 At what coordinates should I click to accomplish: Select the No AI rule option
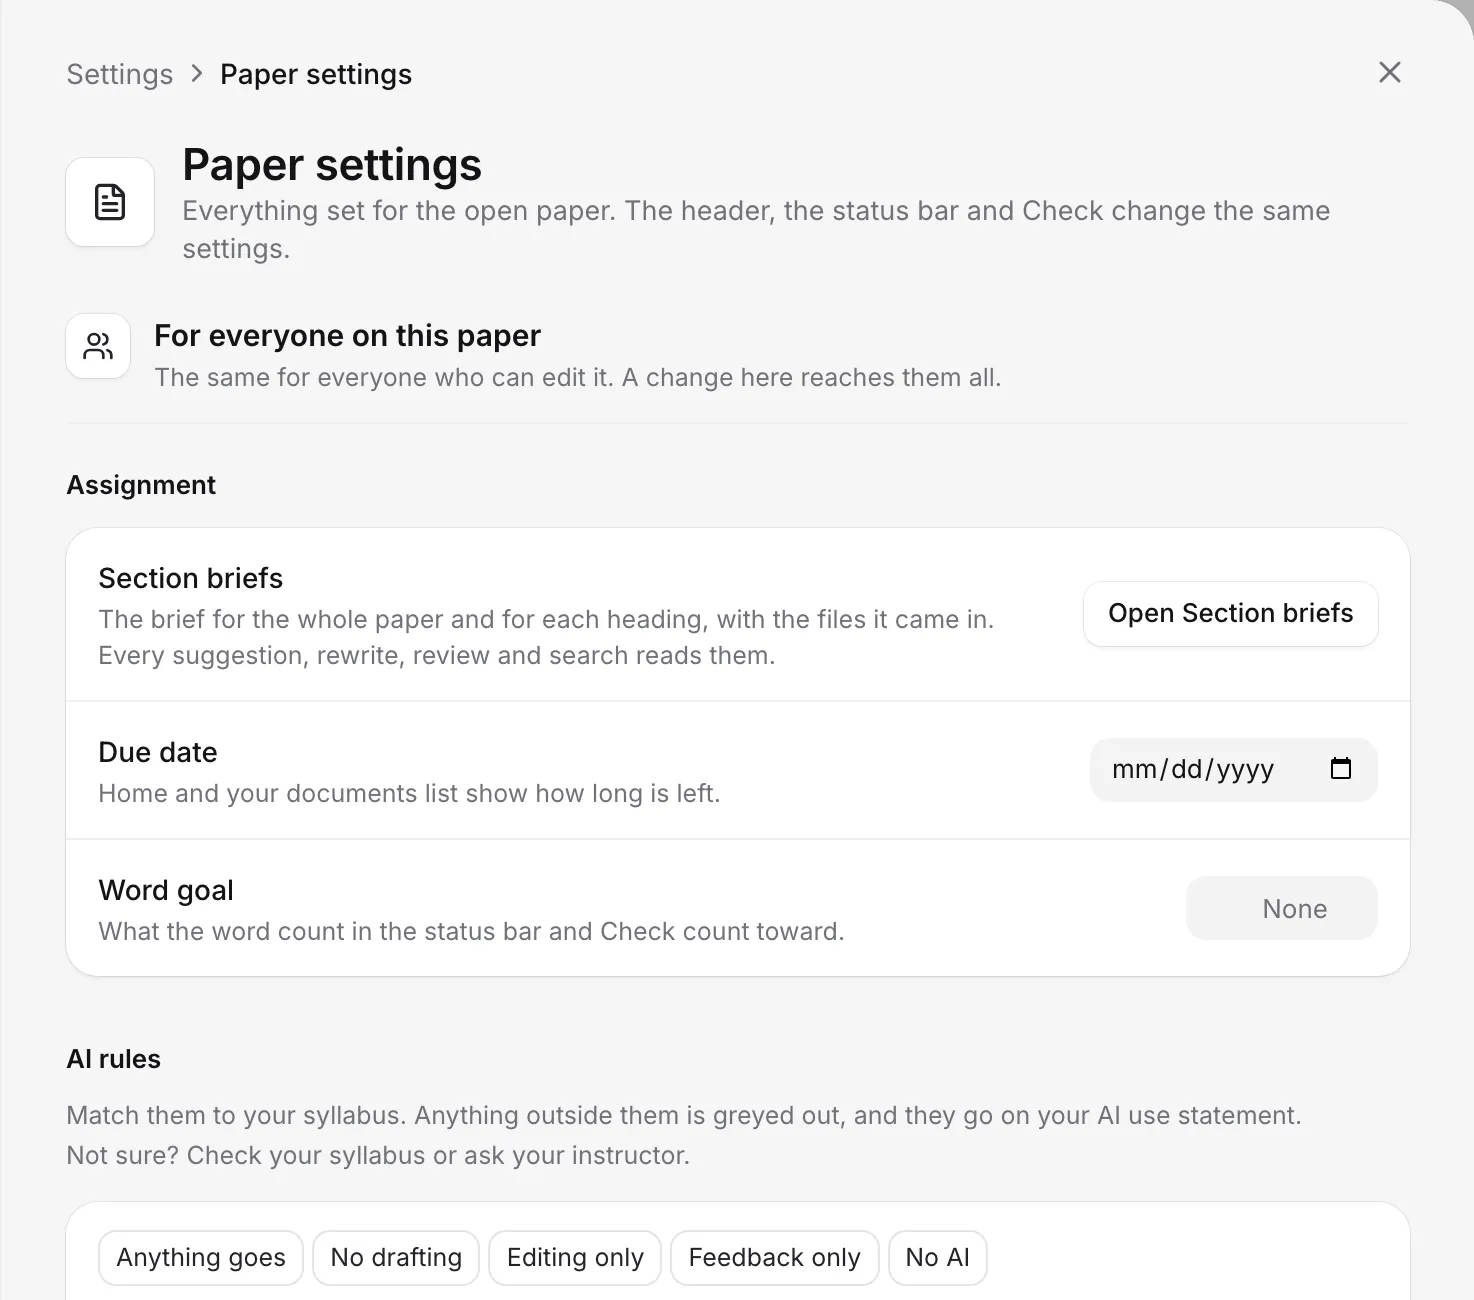point(938,1257)
